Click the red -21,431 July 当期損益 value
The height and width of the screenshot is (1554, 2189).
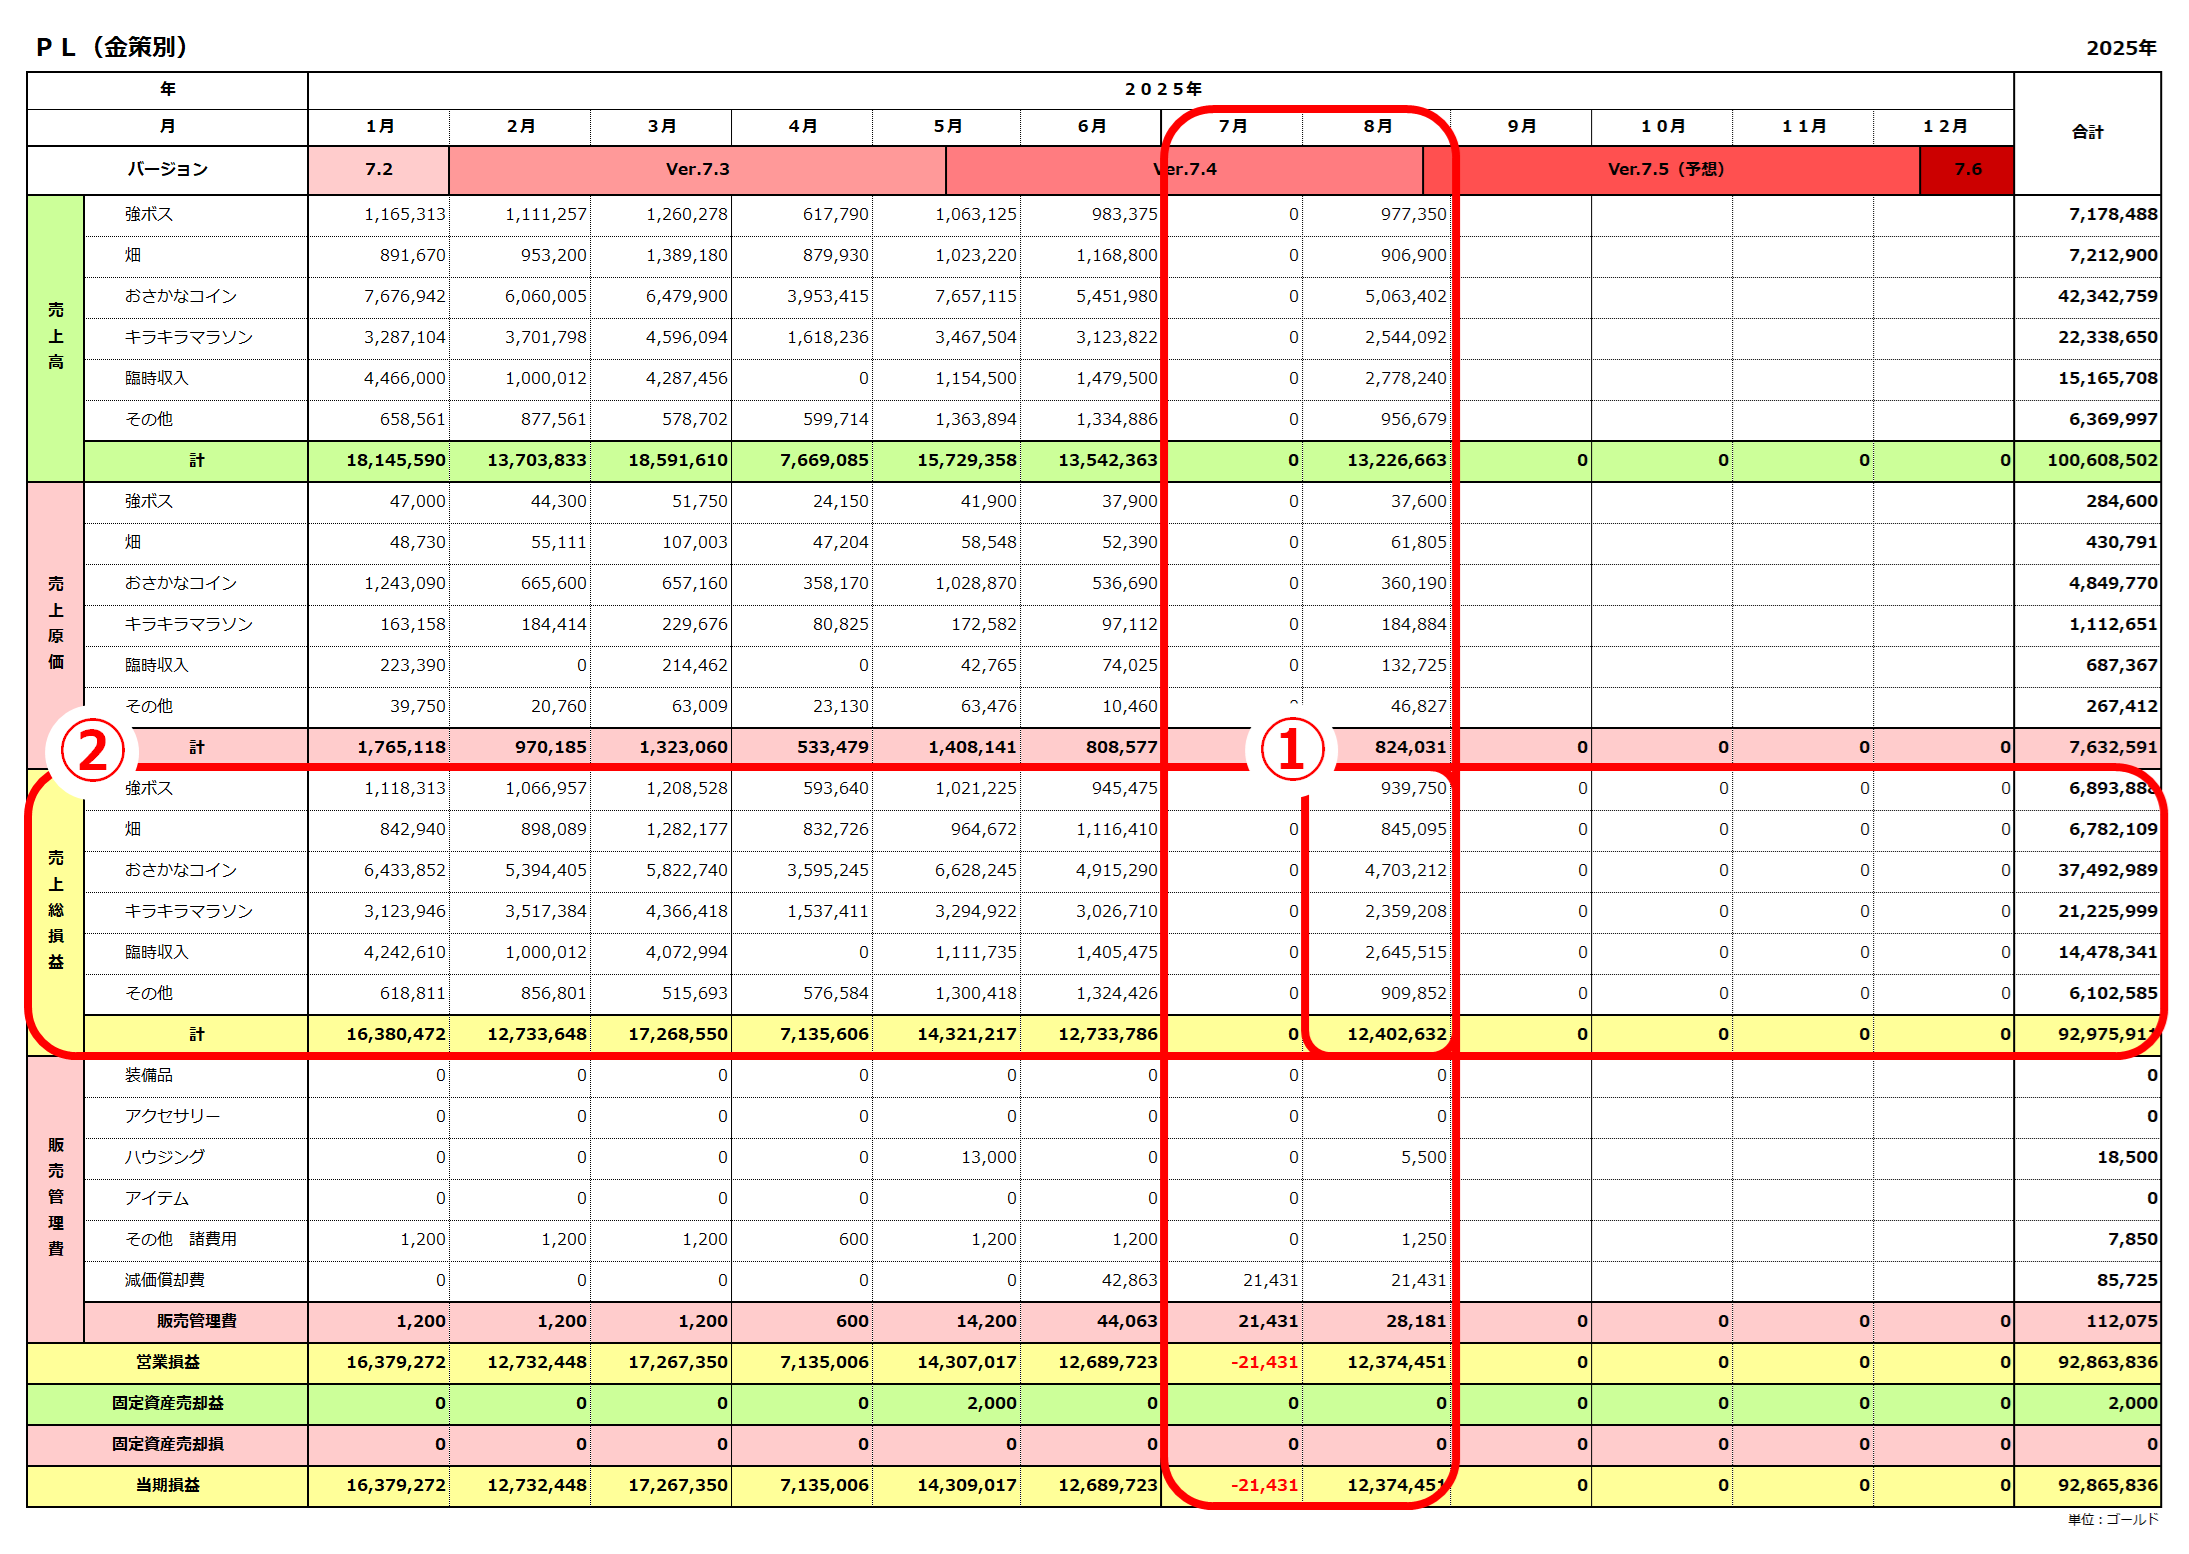pos(1264,1485)
